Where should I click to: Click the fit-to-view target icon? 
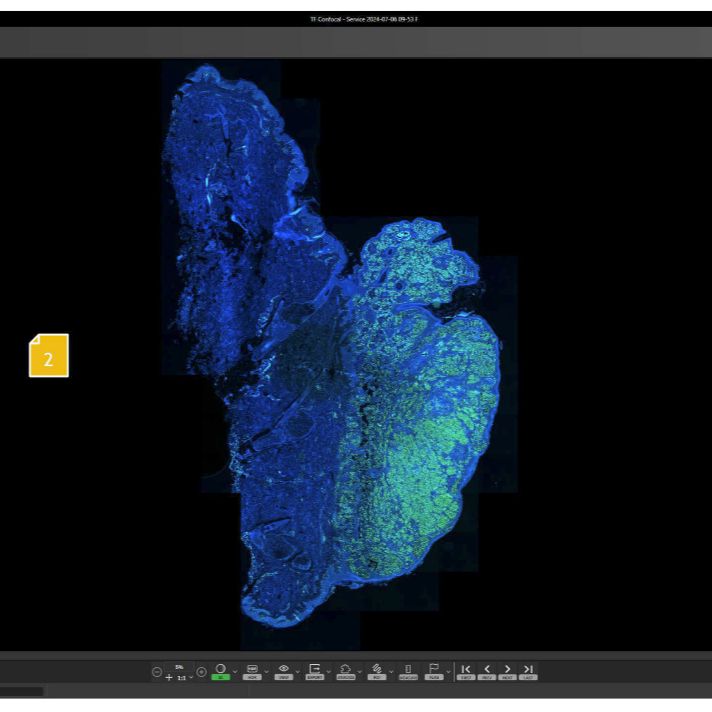tap(201, 672)
